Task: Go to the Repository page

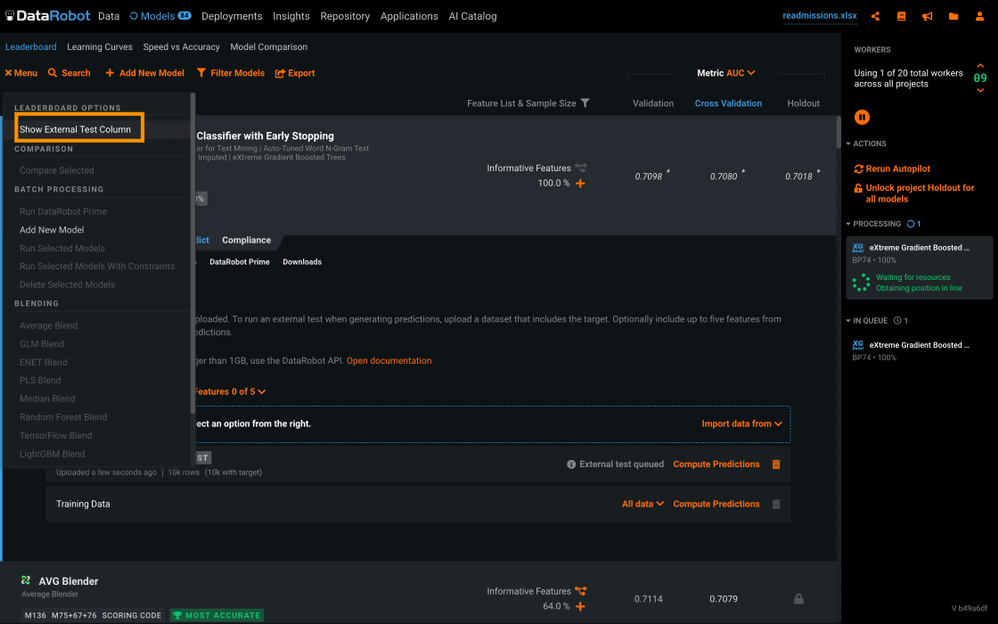Action: click(345, 17)
